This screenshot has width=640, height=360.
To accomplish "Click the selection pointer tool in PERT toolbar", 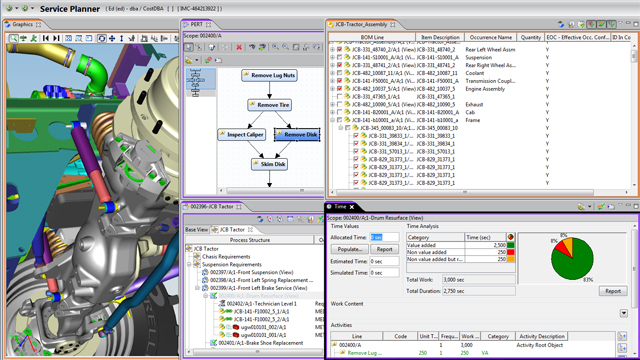I will (189, 47).
